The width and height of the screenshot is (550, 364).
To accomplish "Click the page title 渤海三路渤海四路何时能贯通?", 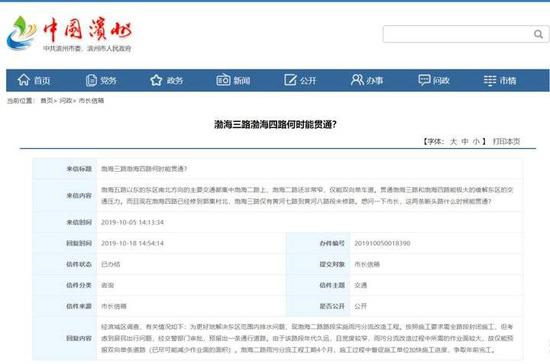I will tap(275, 124).
